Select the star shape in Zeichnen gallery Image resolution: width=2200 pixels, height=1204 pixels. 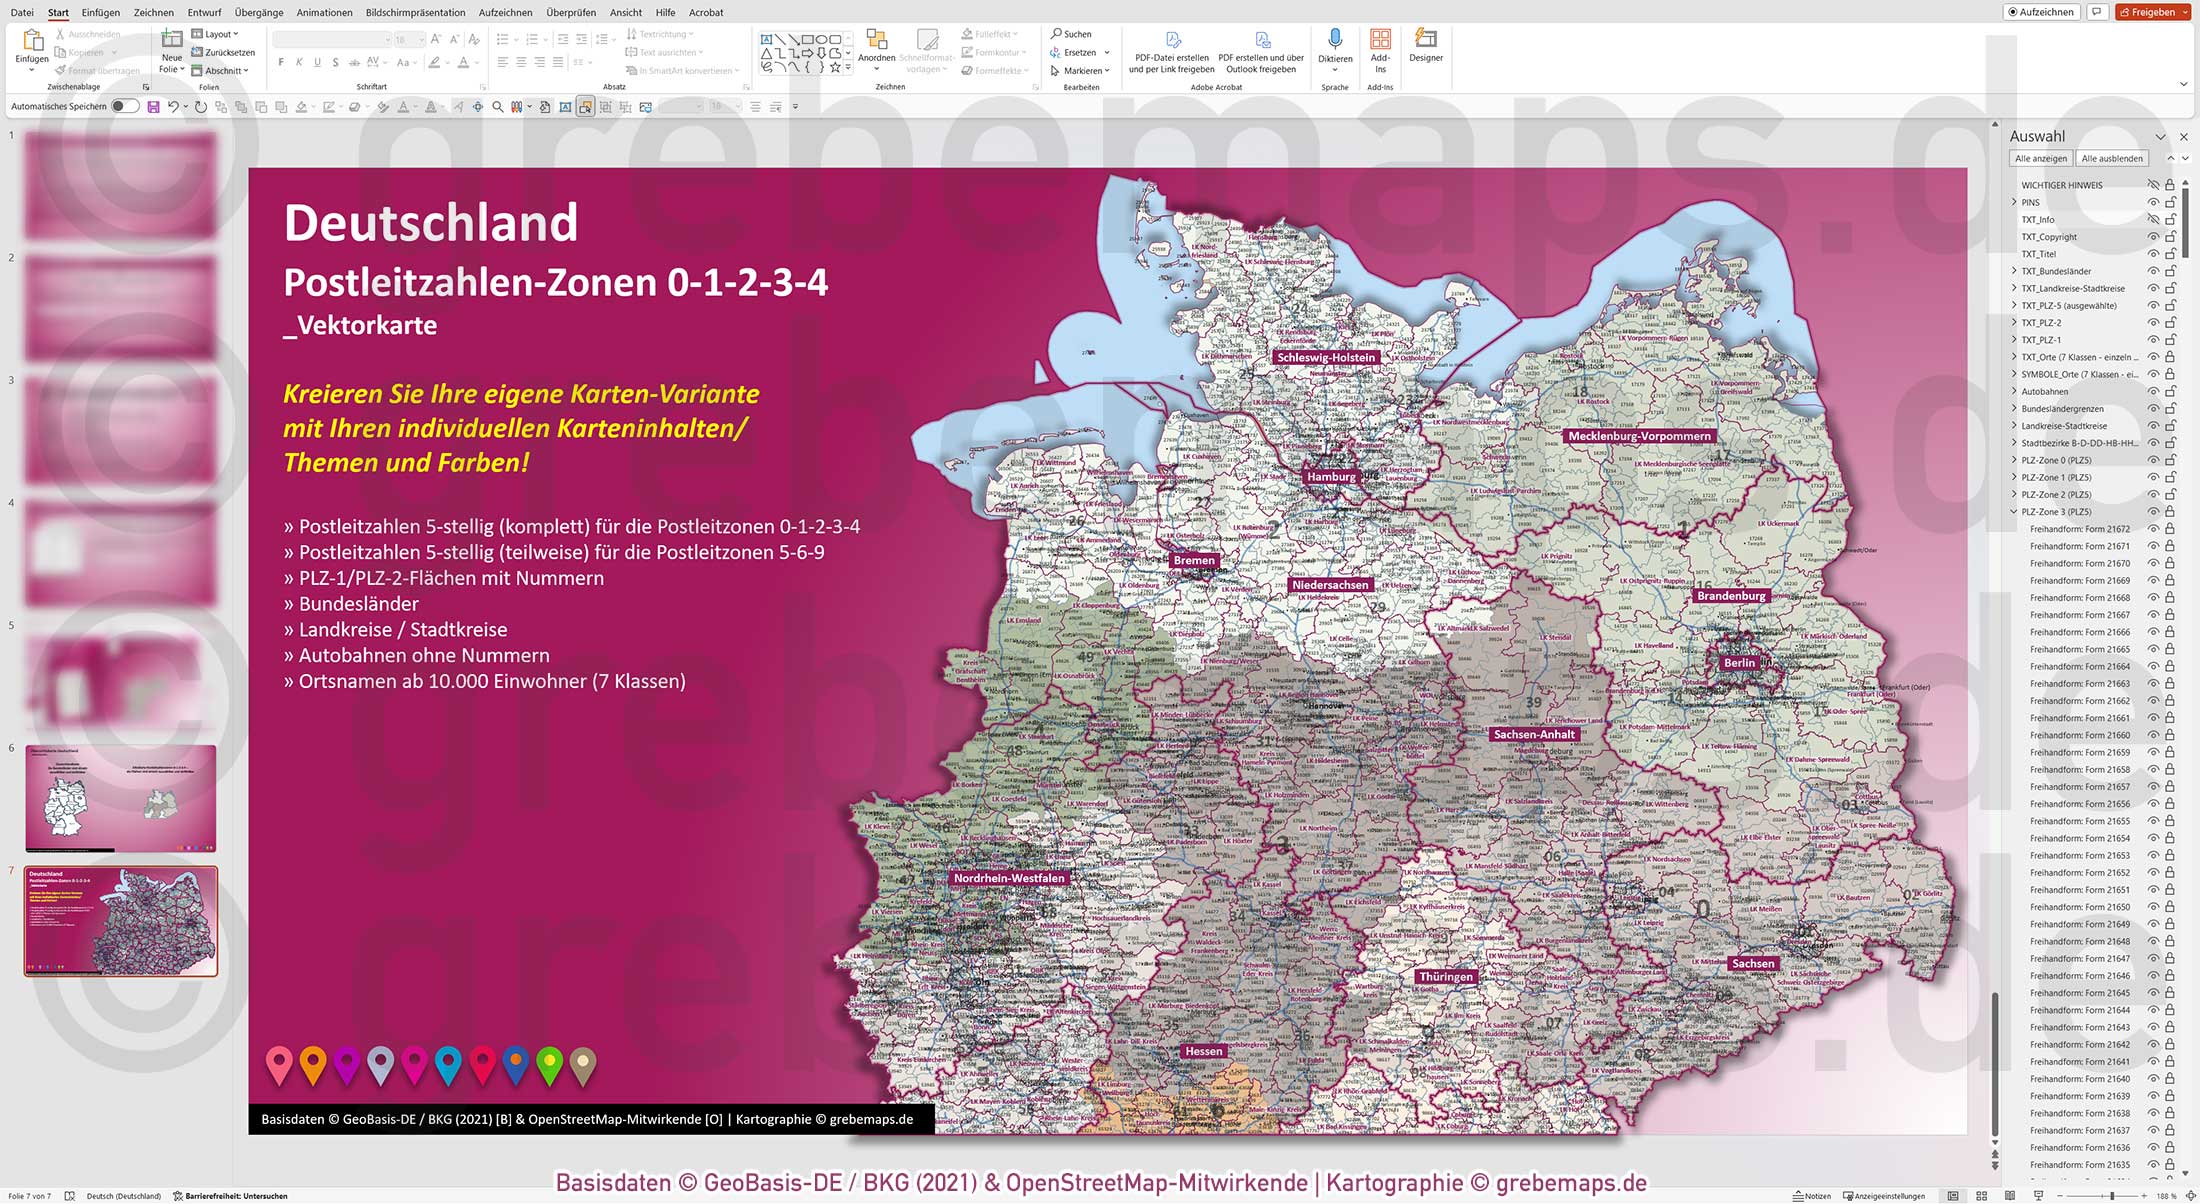point(833,68)
